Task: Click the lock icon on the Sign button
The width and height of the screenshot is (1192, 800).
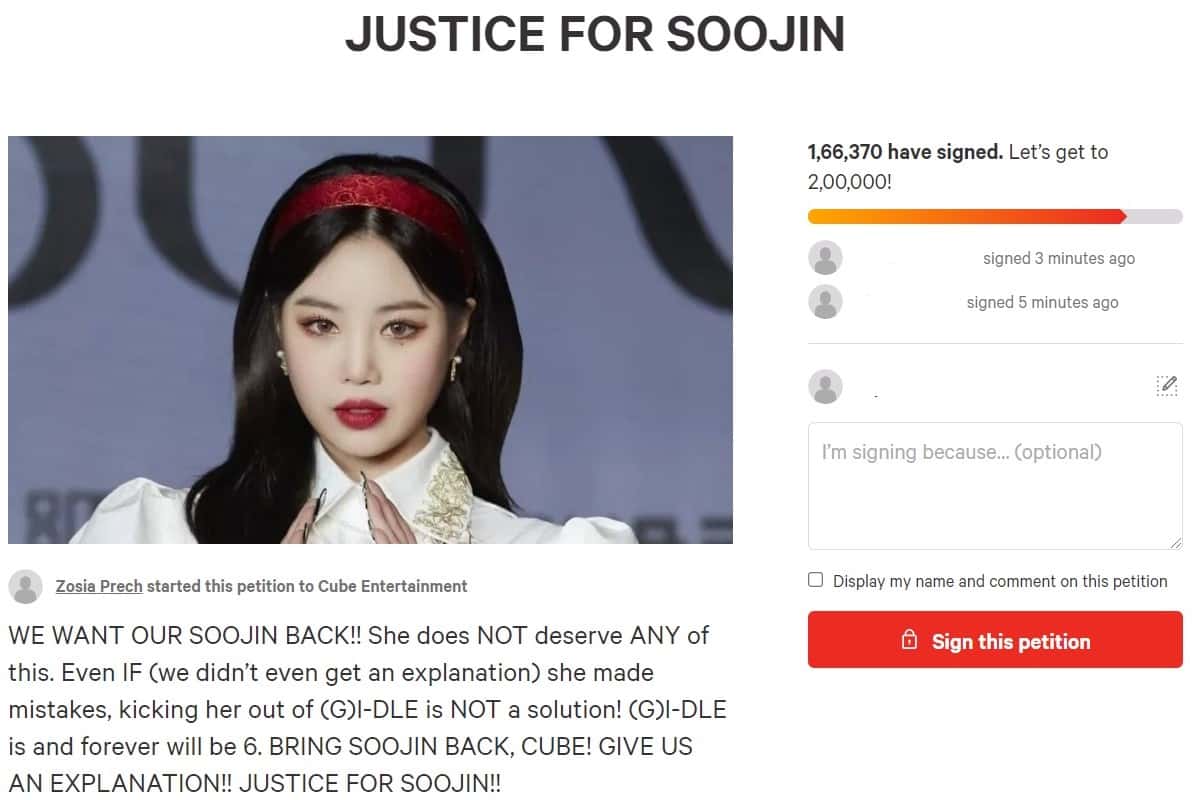Action: click(909, 641)
